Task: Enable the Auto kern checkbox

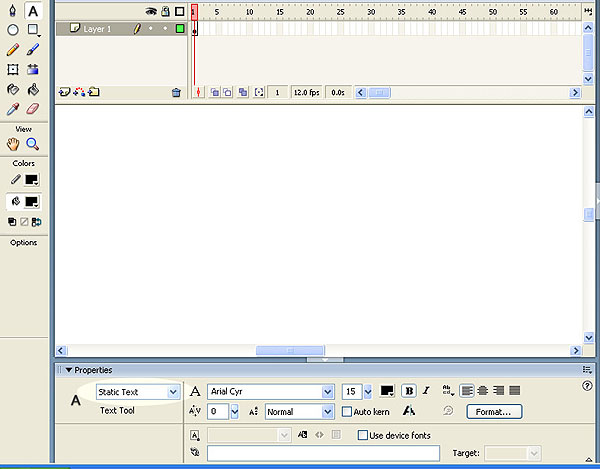Action: click(347, 411)
